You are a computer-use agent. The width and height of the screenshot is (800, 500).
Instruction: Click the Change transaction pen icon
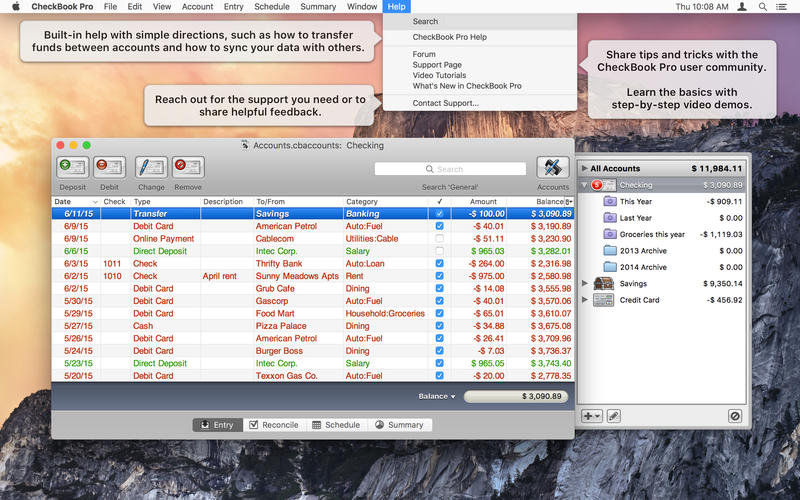click(151, 167)
